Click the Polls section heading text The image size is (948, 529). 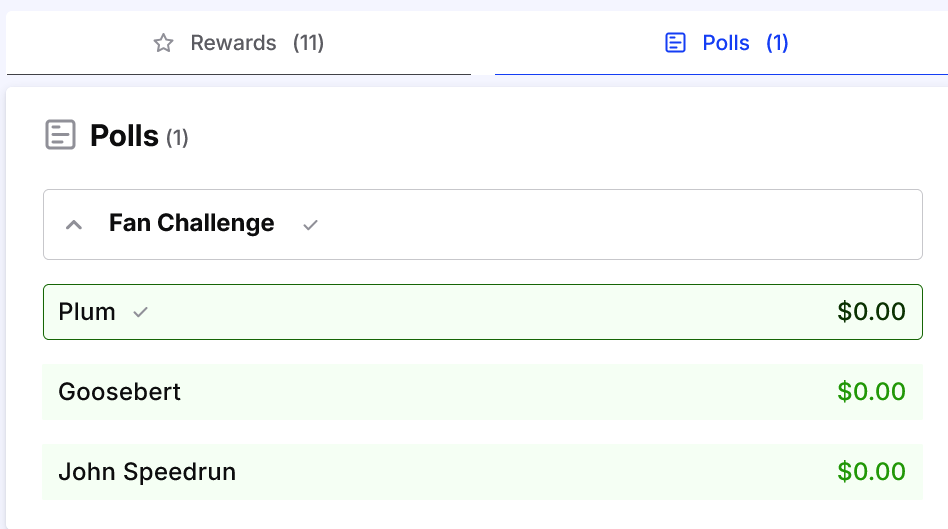[x=124, y=135]
